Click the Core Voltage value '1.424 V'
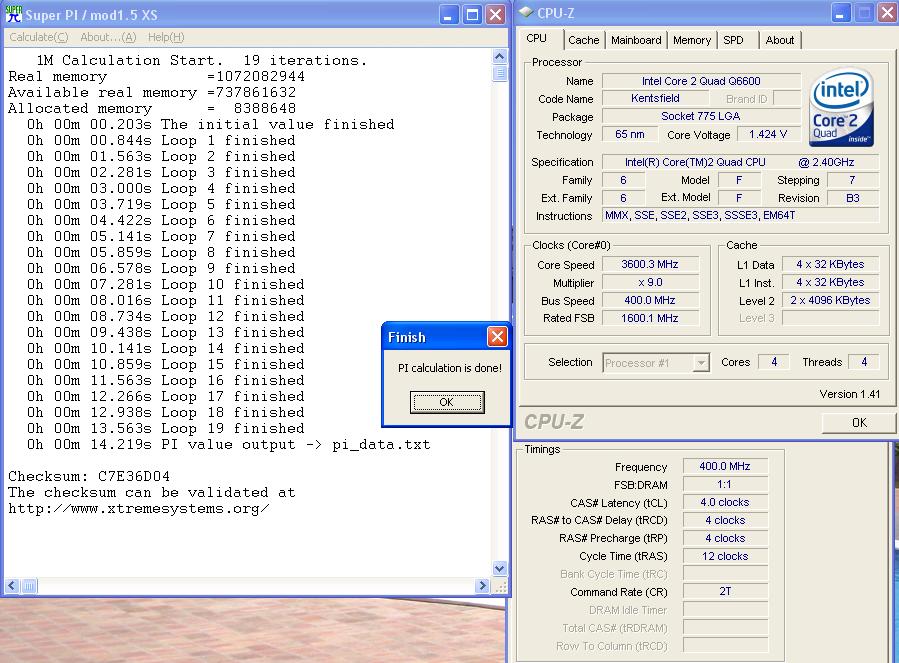 click(x=768, y=134)
